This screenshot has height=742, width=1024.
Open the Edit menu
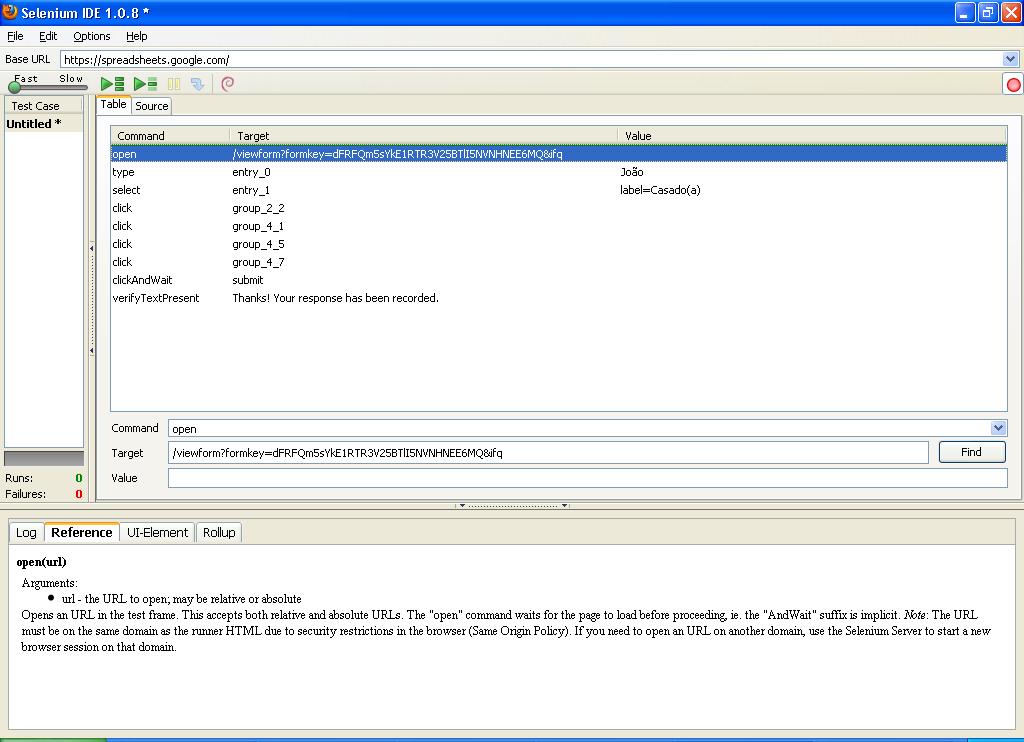48,36
